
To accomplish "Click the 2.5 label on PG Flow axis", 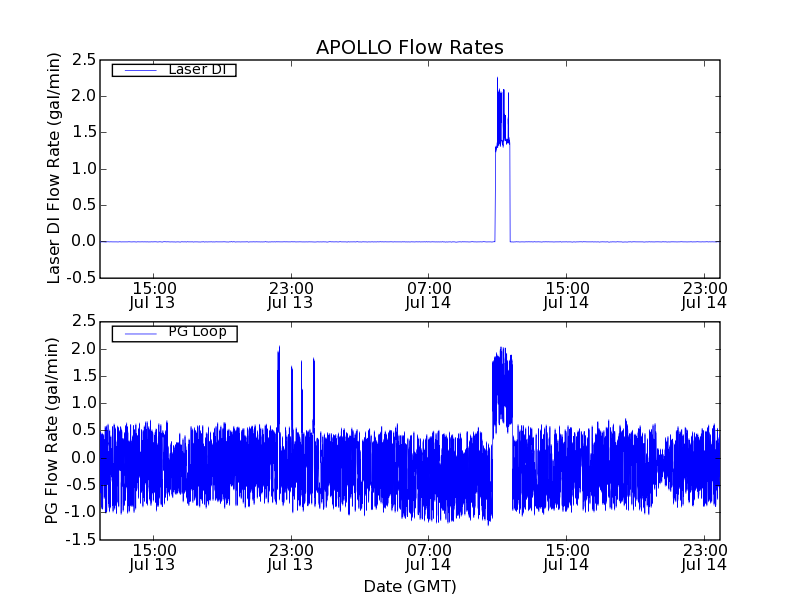I will point(84,321).
